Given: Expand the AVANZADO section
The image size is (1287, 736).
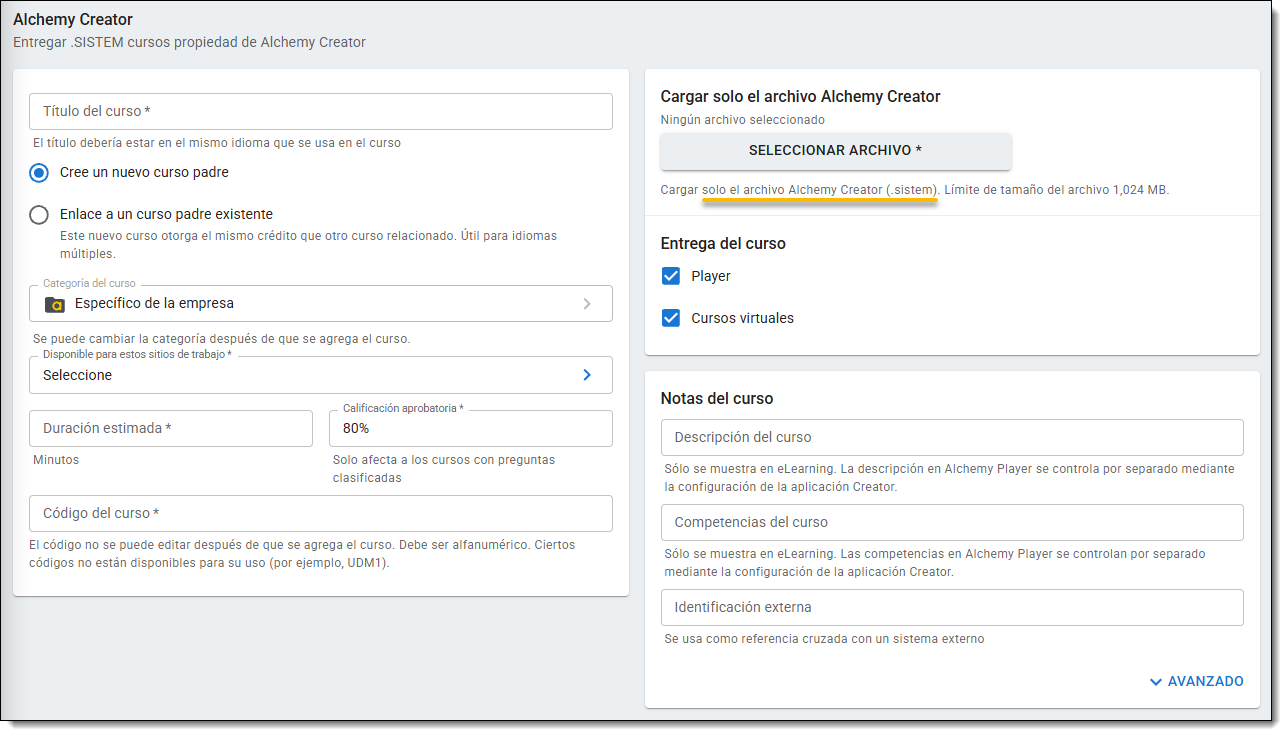Looking at the screenshot, I should click(1205, 682).
